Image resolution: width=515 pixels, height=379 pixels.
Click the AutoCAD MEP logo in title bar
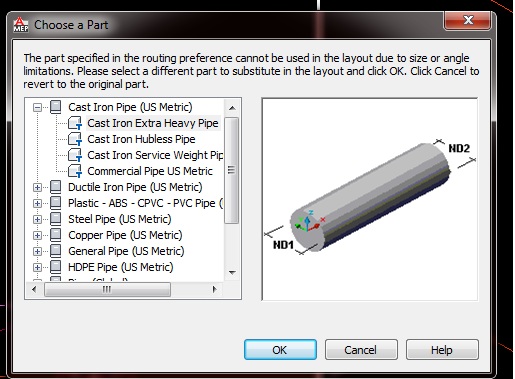click(21, 25)
